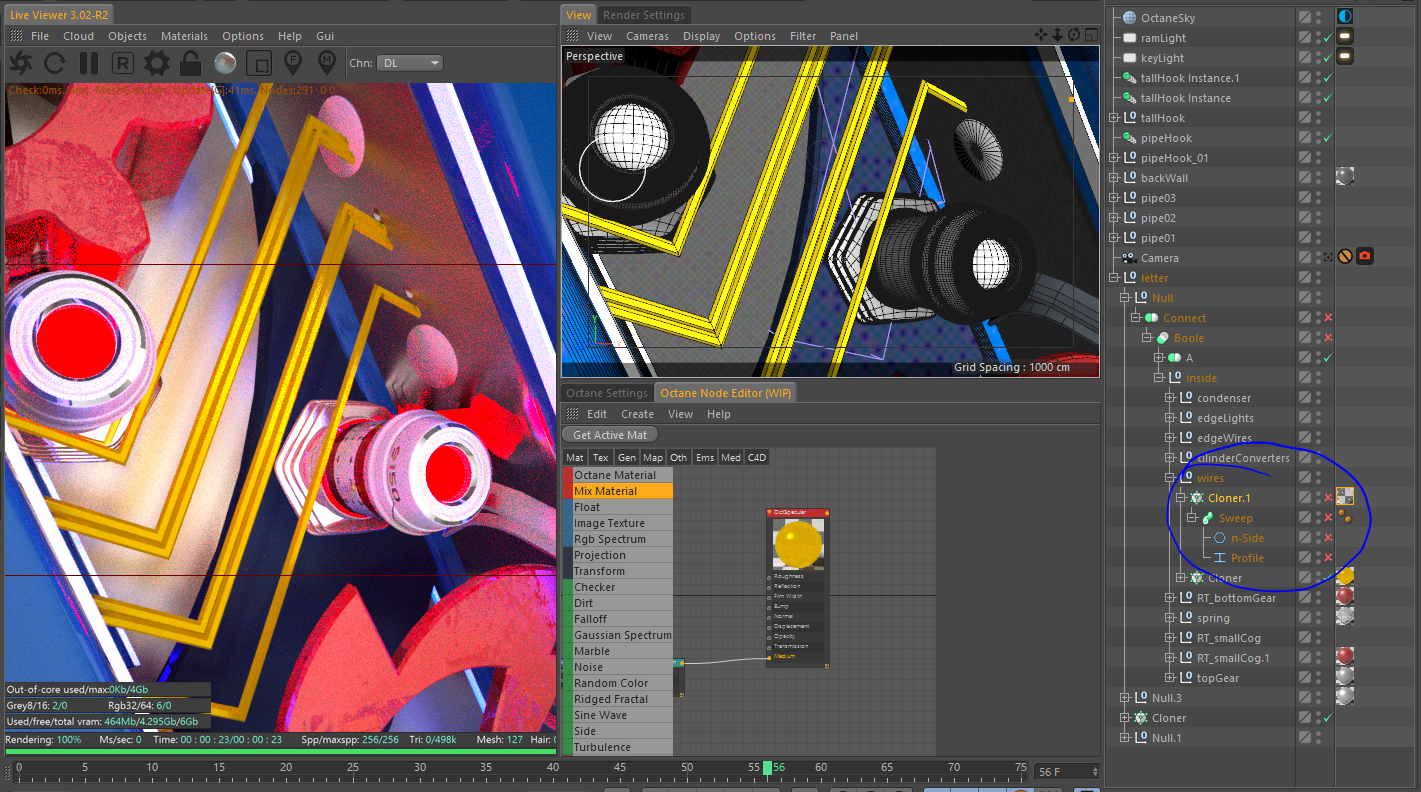Open Octane settings via the gear icon

[156, 63]
